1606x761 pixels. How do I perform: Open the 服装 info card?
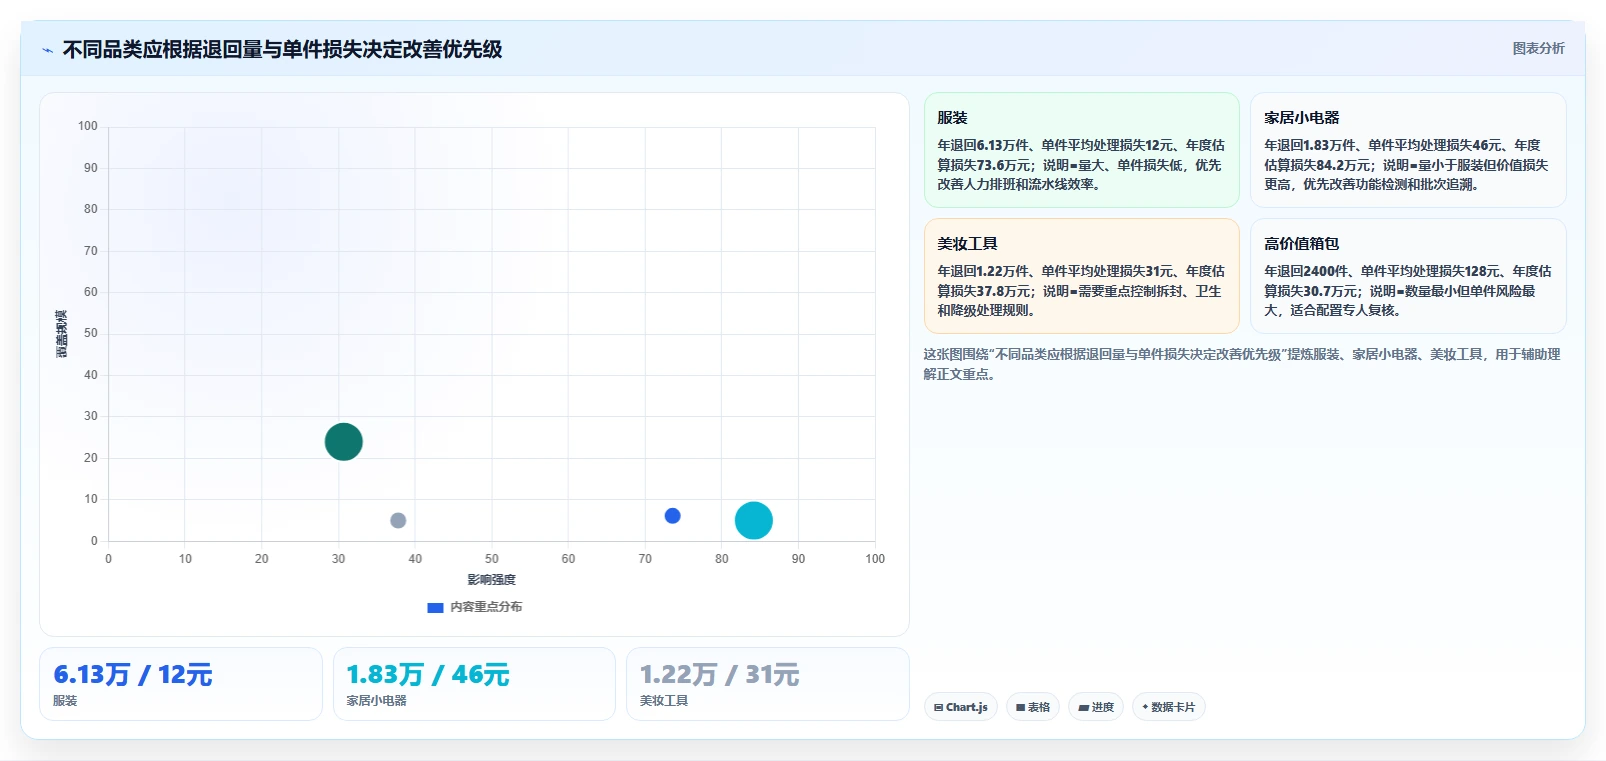pyautogui.click(x=1081, y=150)
